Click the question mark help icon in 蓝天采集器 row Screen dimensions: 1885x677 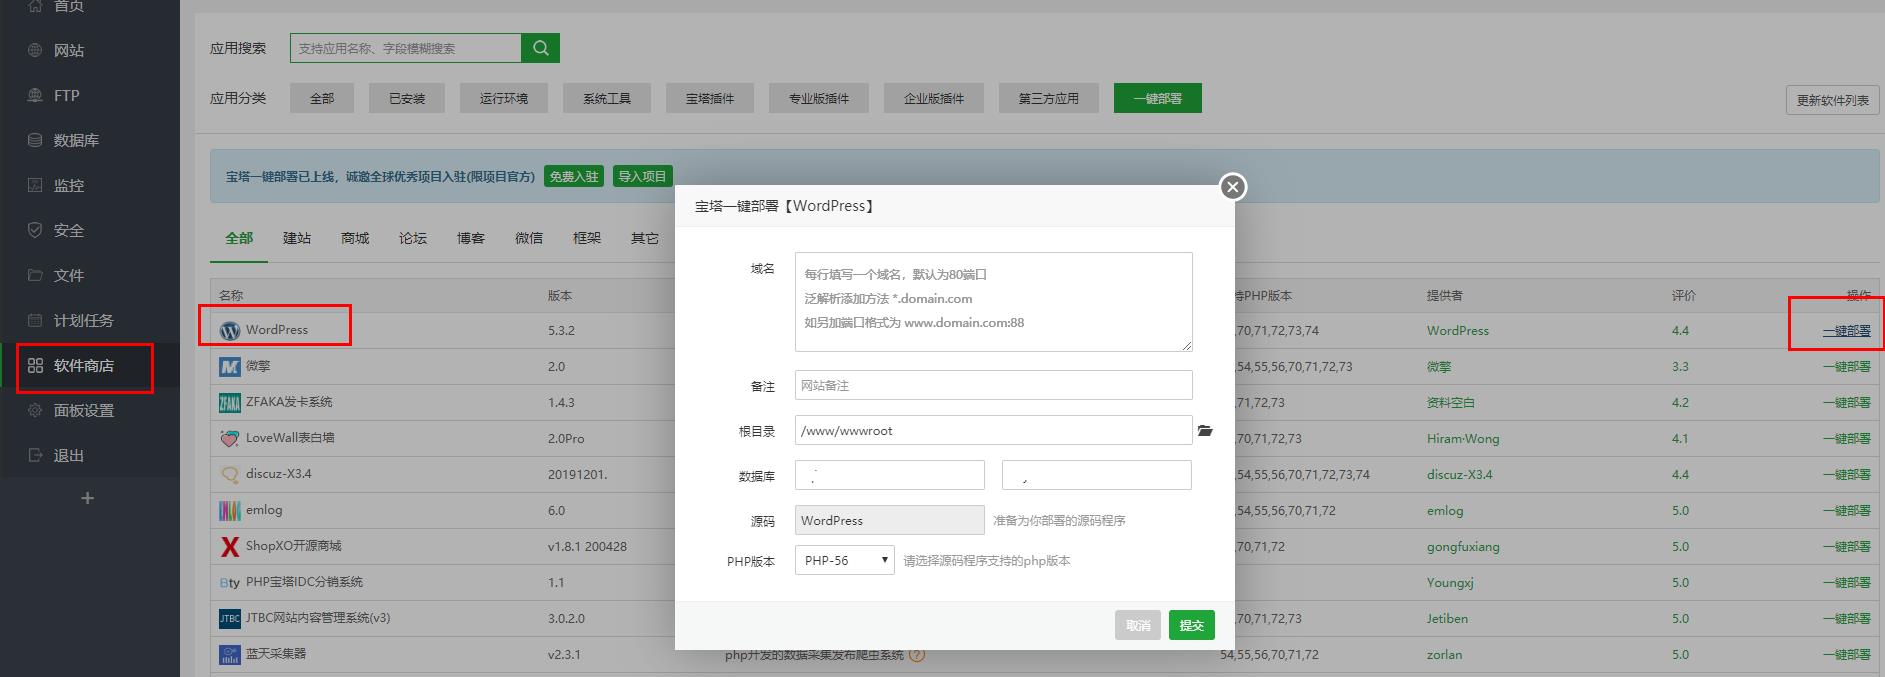tap(917, 655)
